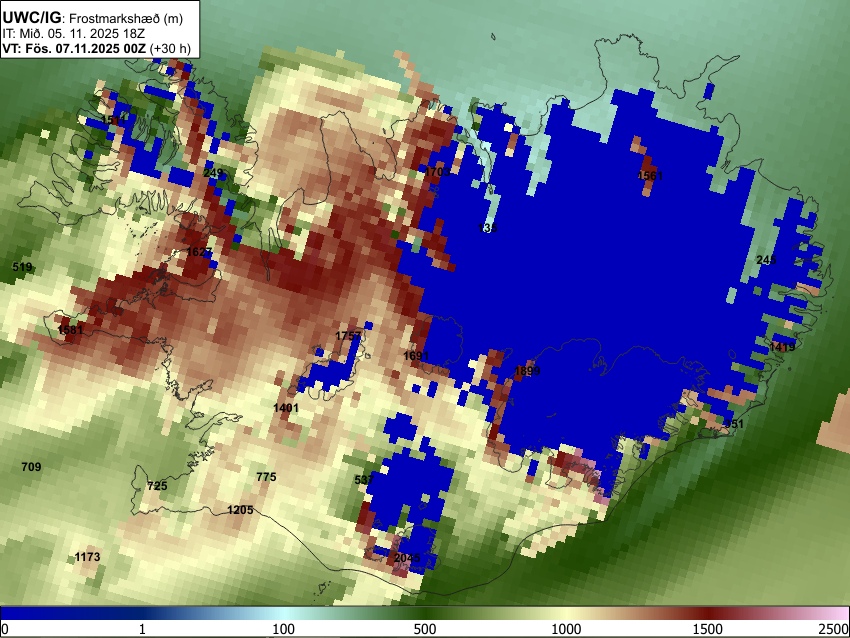850x638 pixels.
Task: Click the init time line "IT: Mið. 05. 11. 2025 18Z"
Action: 73,34
